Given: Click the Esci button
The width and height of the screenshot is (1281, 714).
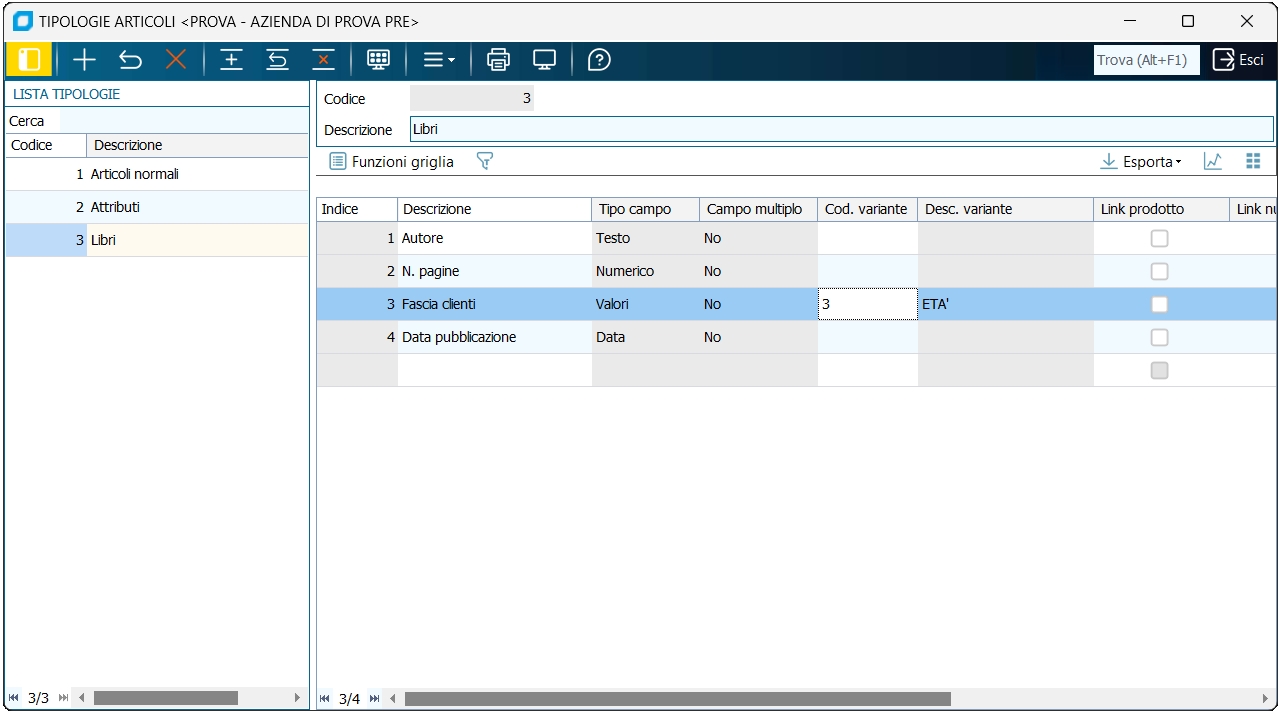Looking at the screenshot, I should coord(1239,60).
